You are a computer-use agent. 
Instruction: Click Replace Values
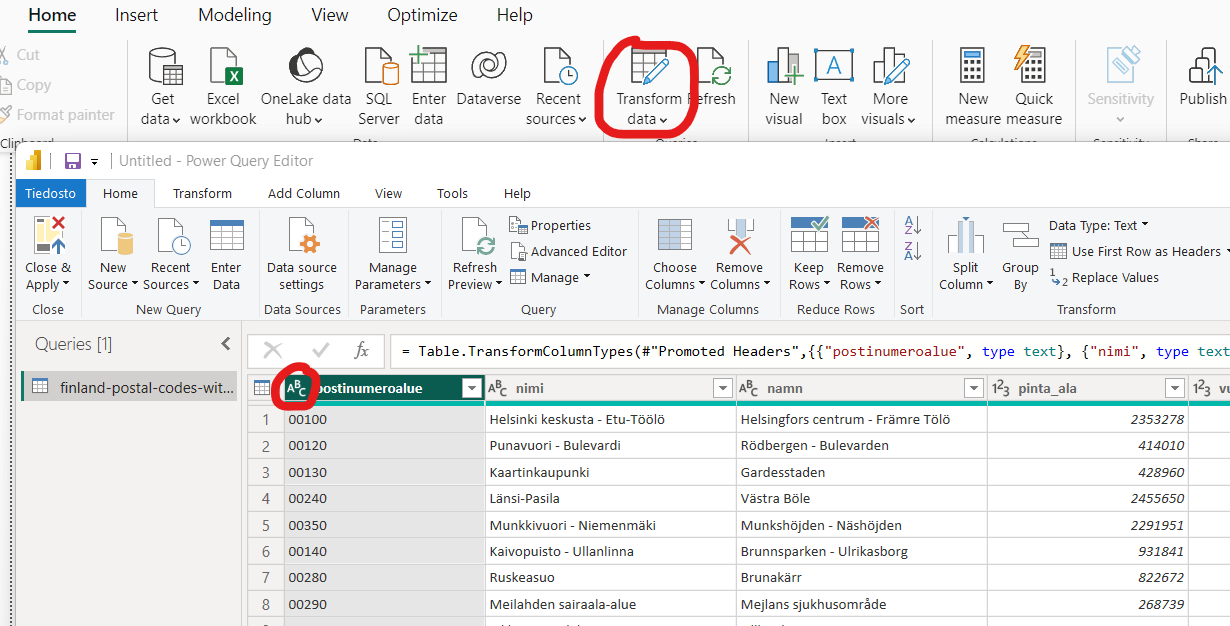coord(1104,278)
